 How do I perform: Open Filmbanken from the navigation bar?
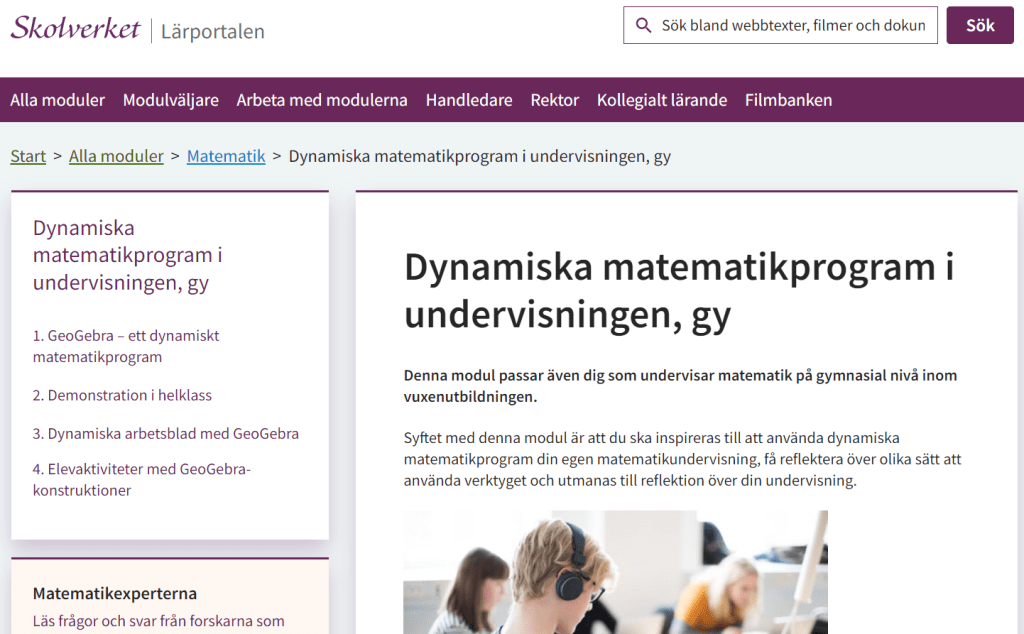point(788,100)
